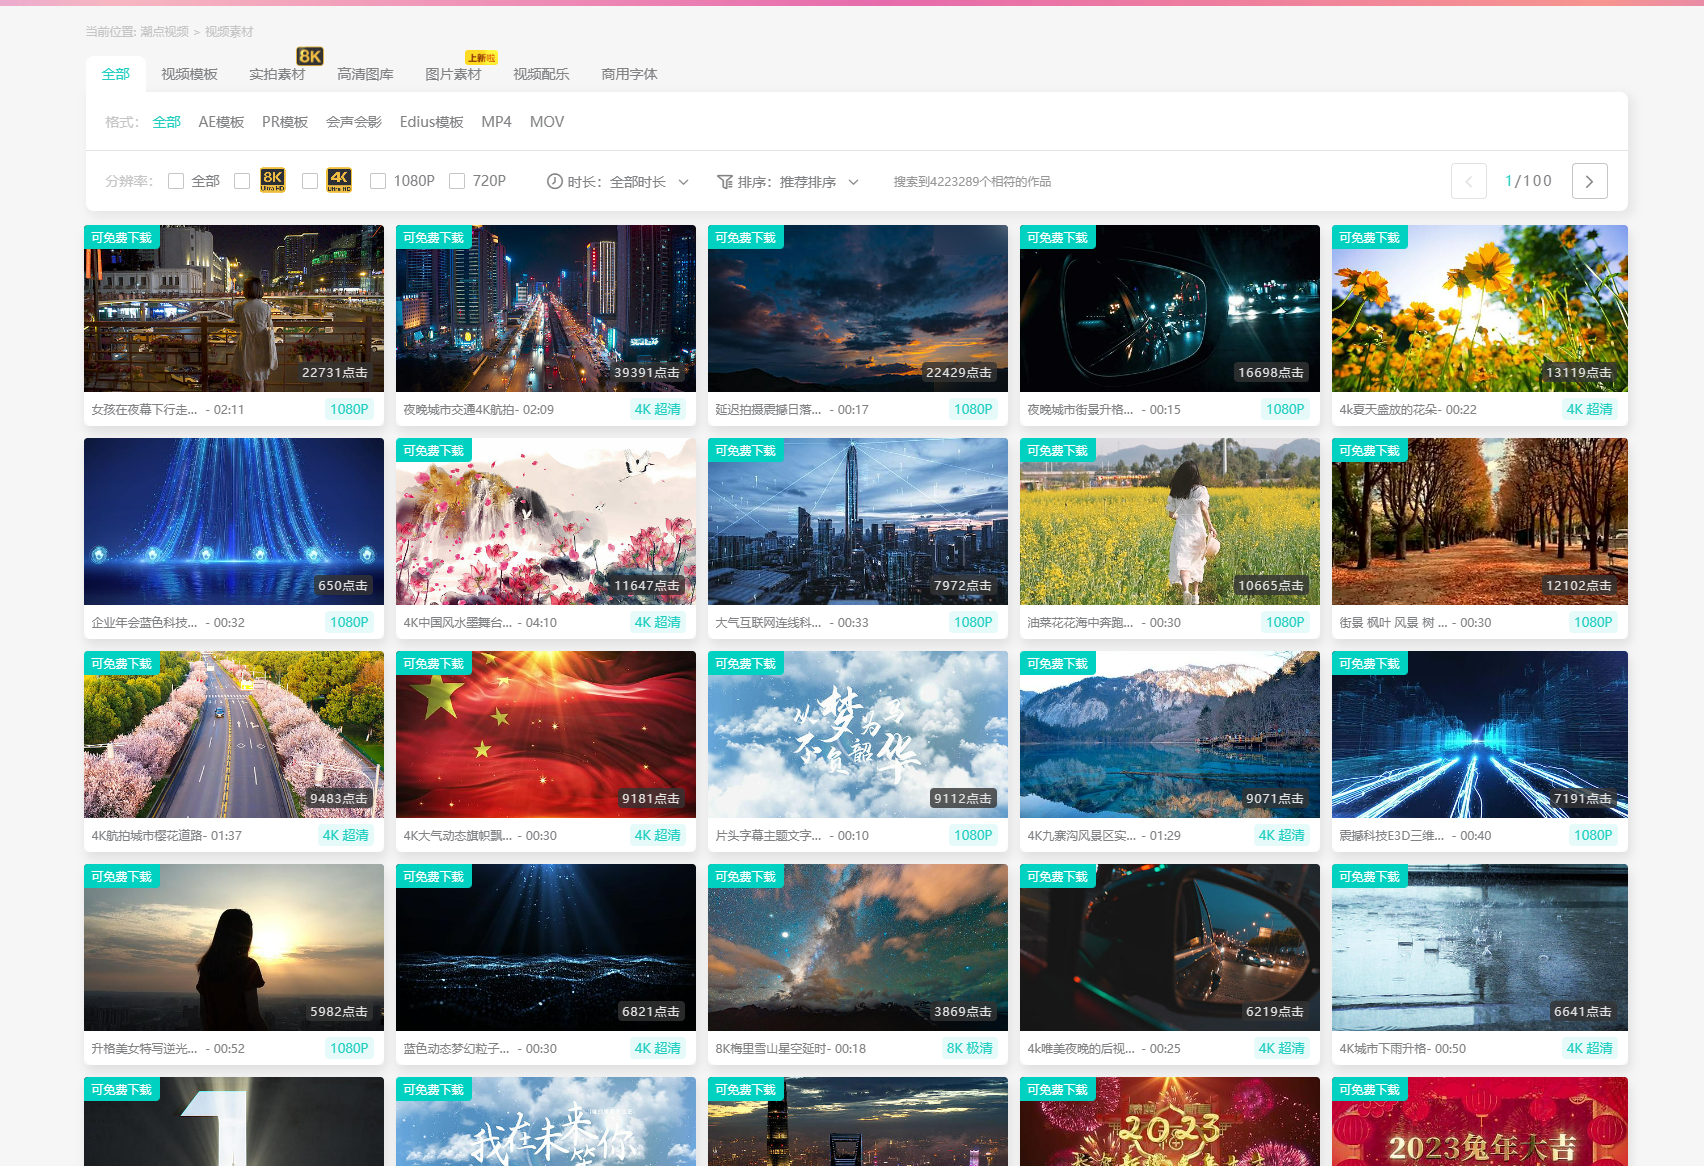Open the 升格美女特写逆光 silhouette thumbnail

pos(234,947)
